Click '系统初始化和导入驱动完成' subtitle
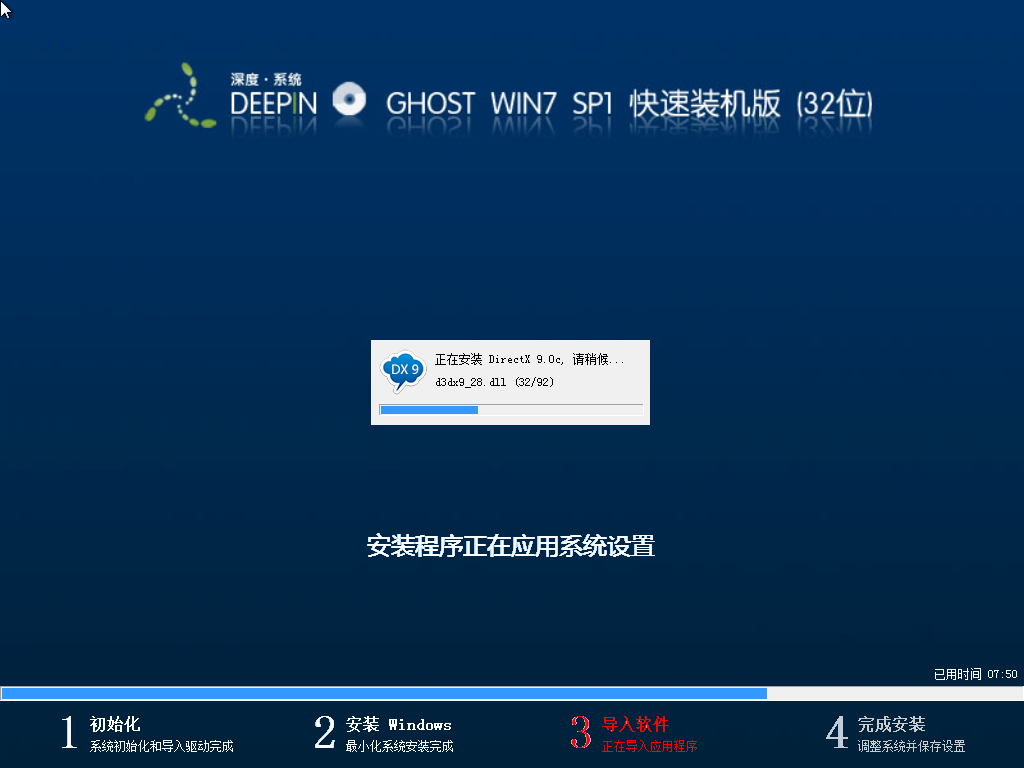This screenshot has height=768, width=1024. pyautogui.click(x=161, y=746)
